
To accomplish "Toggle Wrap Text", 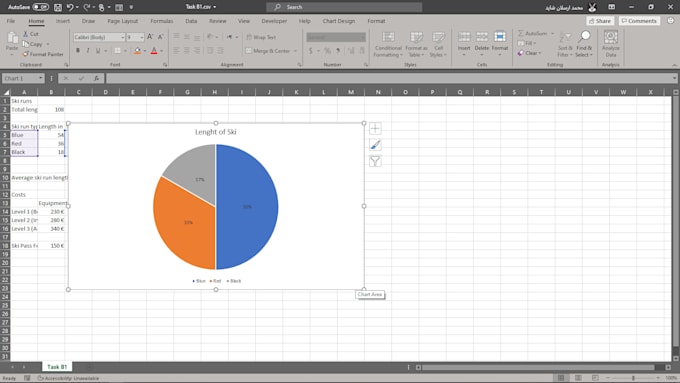I will [261, 37].
